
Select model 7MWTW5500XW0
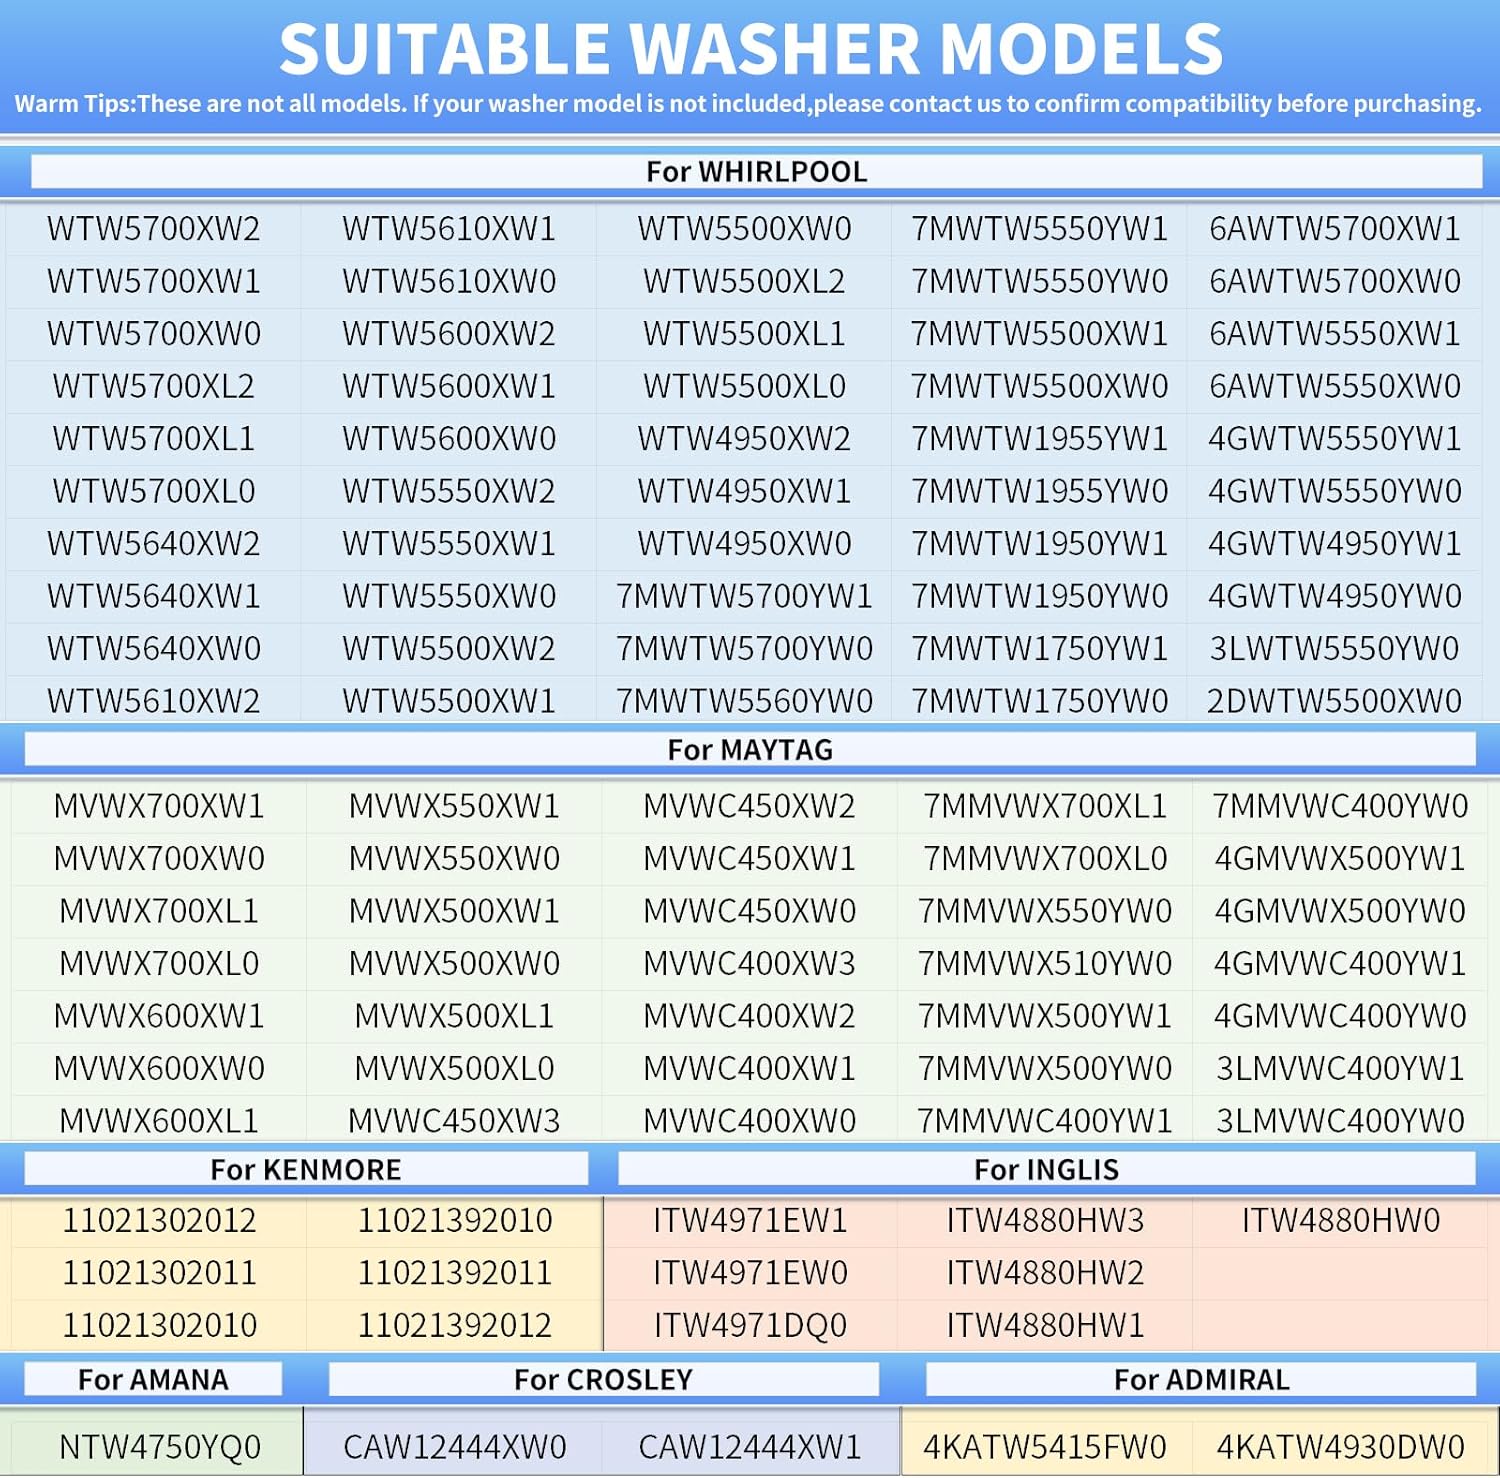point(1040,386)
